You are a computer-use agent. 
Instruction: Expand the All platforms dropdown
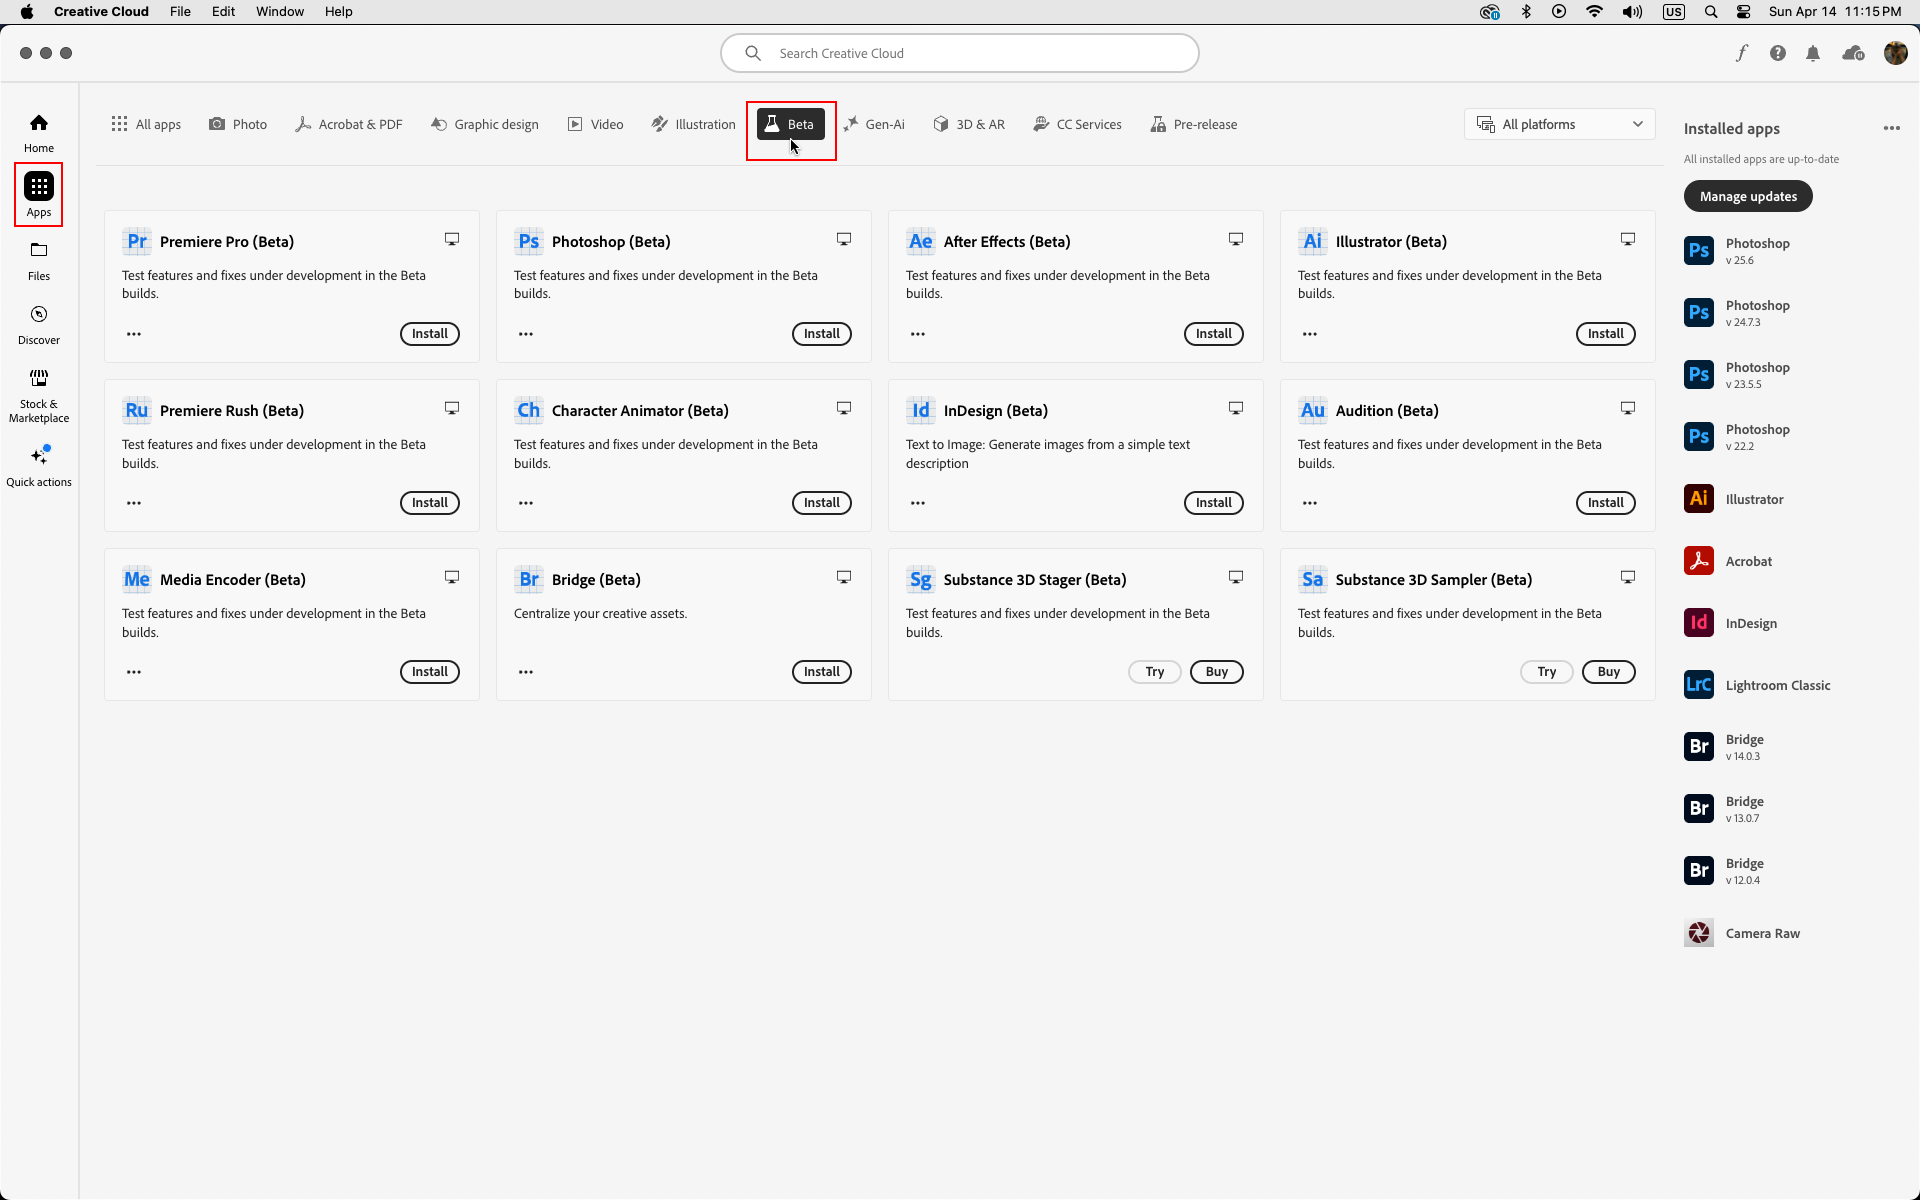pos(1558,123)
